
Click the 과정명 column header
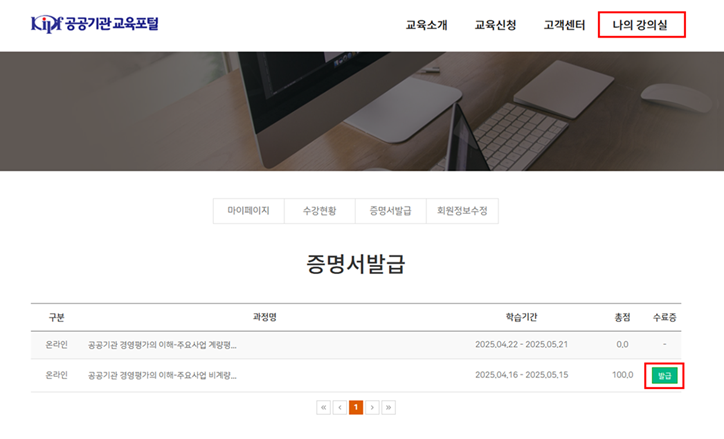(264, 317)
